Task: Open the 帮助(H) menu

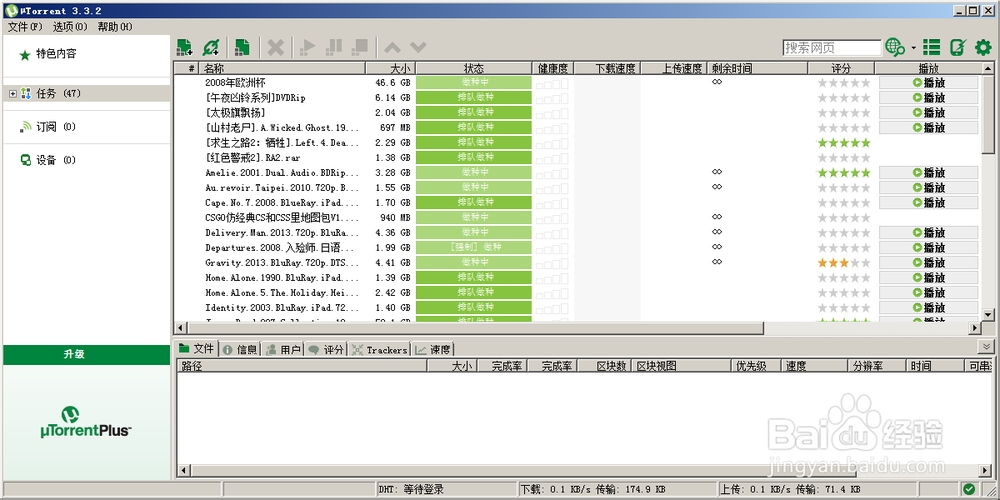Action: [x=115, y=27]
